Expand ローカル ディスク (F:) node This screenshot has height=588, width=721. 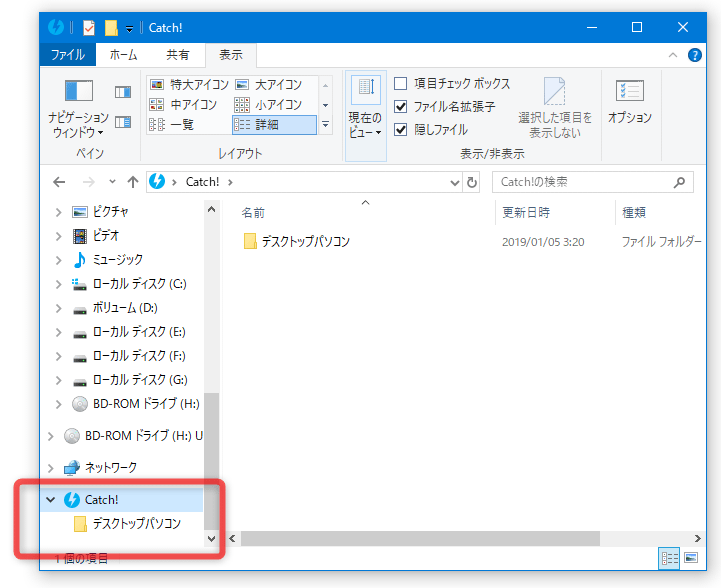58,356
